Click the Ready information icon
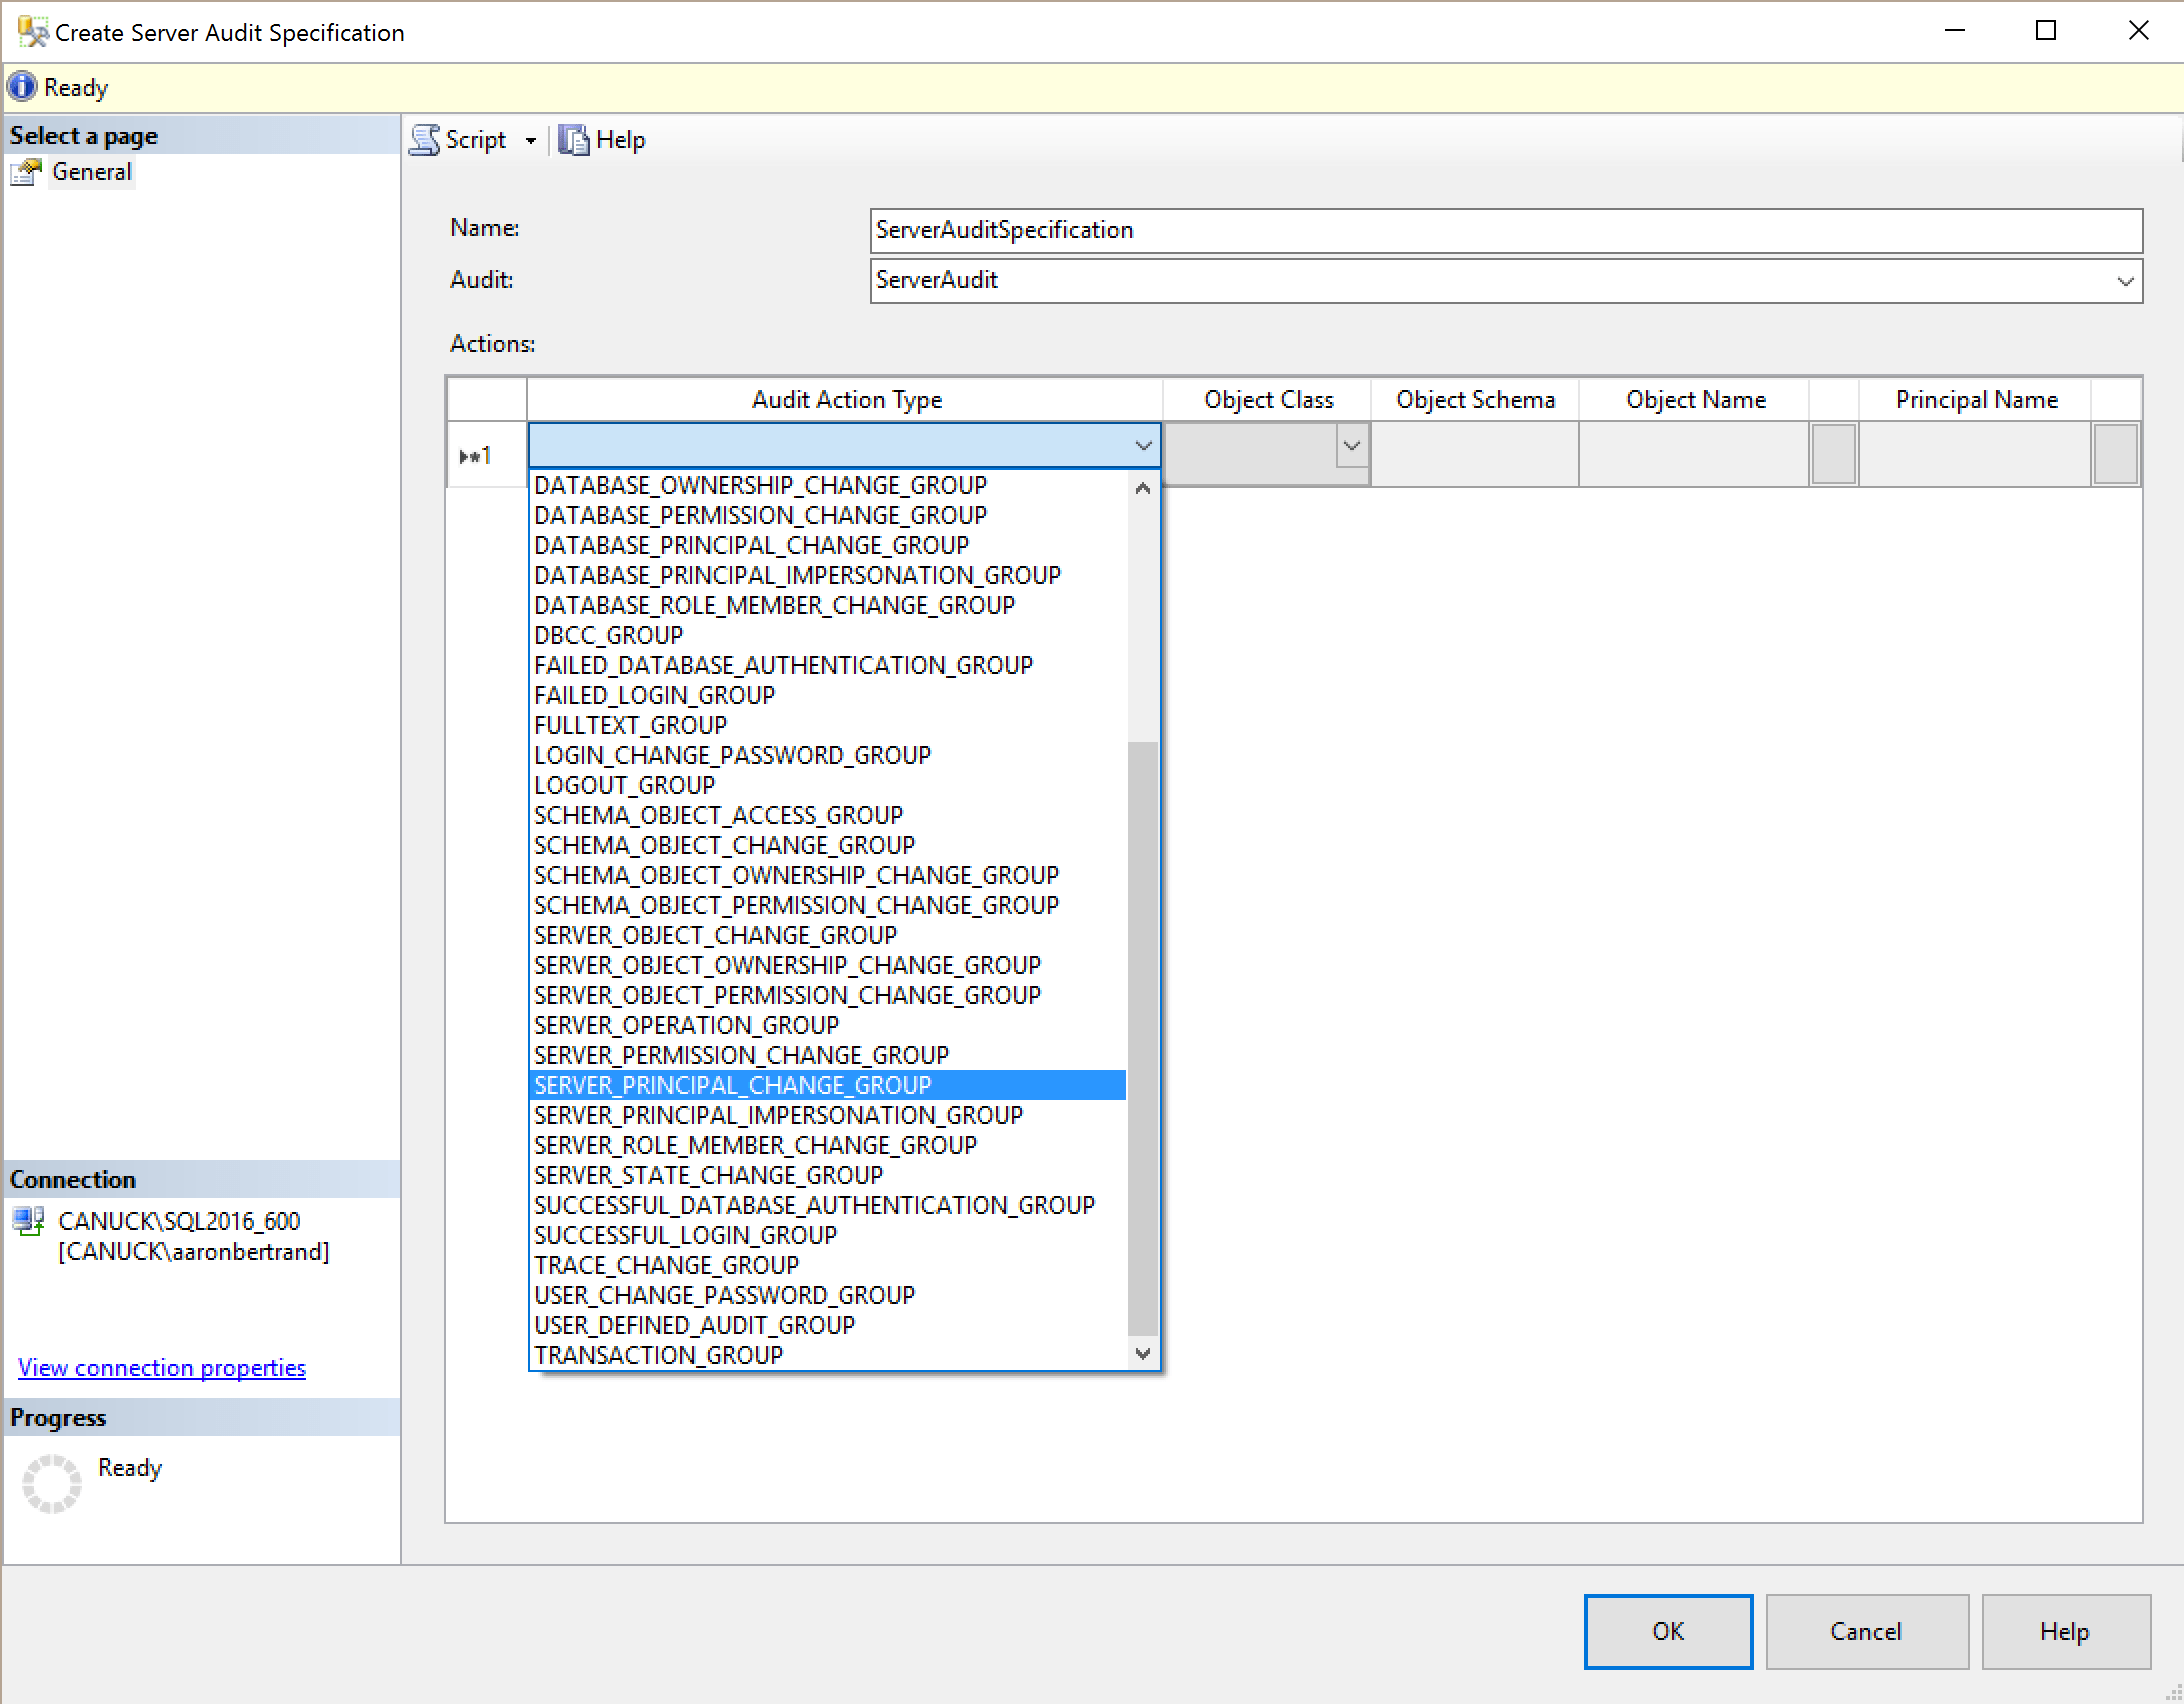The image size is (2184, 1704). (22, 87)
